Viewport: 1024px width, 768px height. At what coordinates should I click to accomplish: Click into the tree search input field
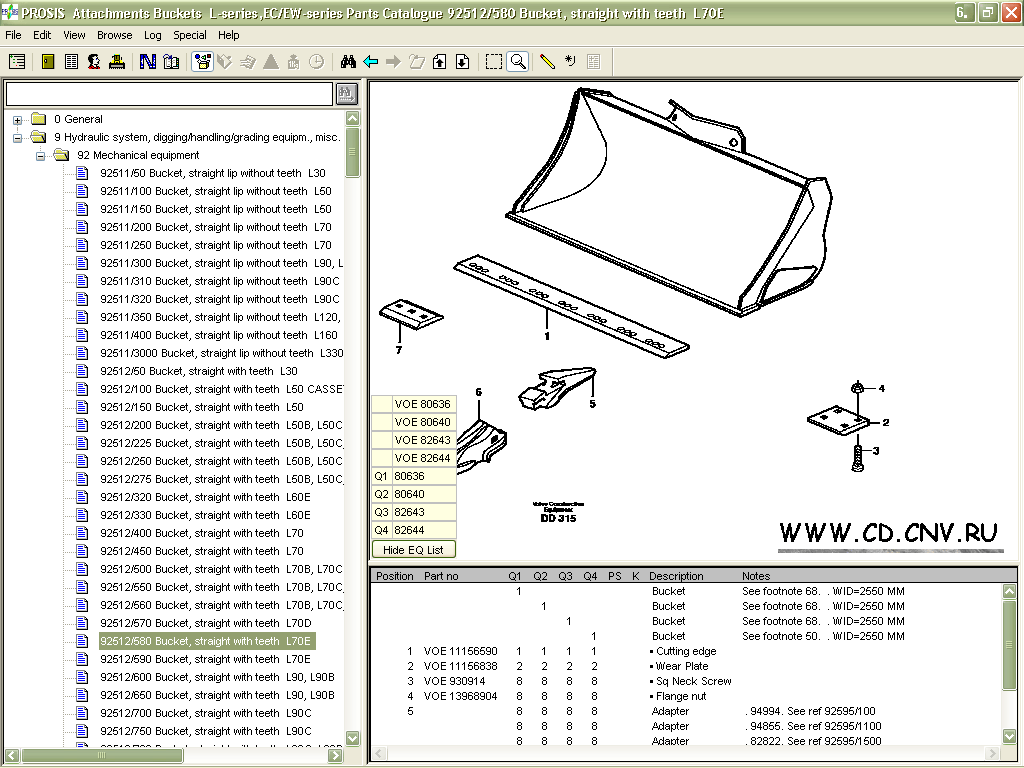click(x=169, y=94)
